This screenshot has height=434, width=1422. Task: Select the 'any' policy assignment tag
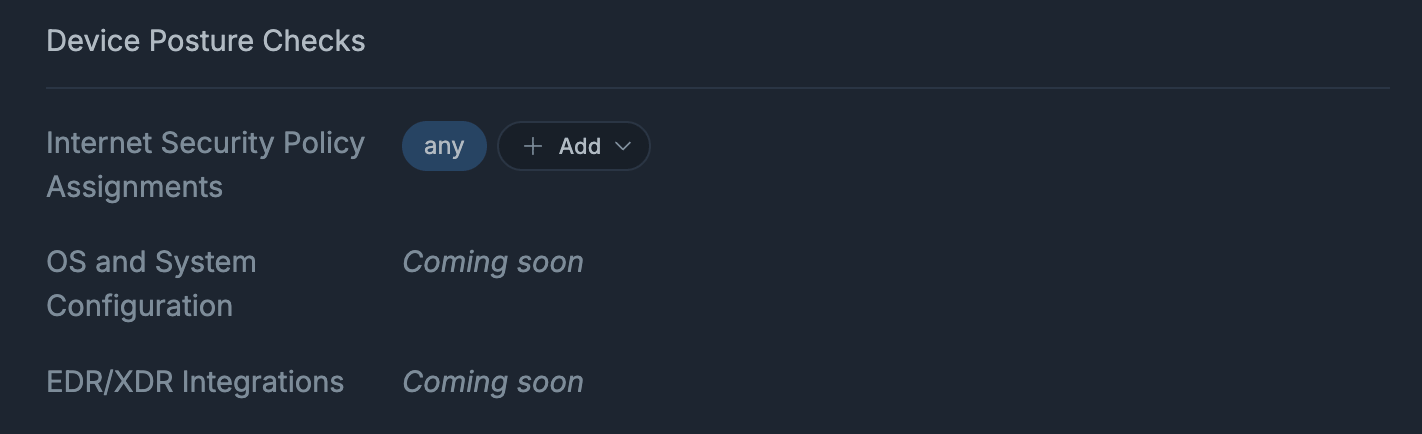point(444,146)
